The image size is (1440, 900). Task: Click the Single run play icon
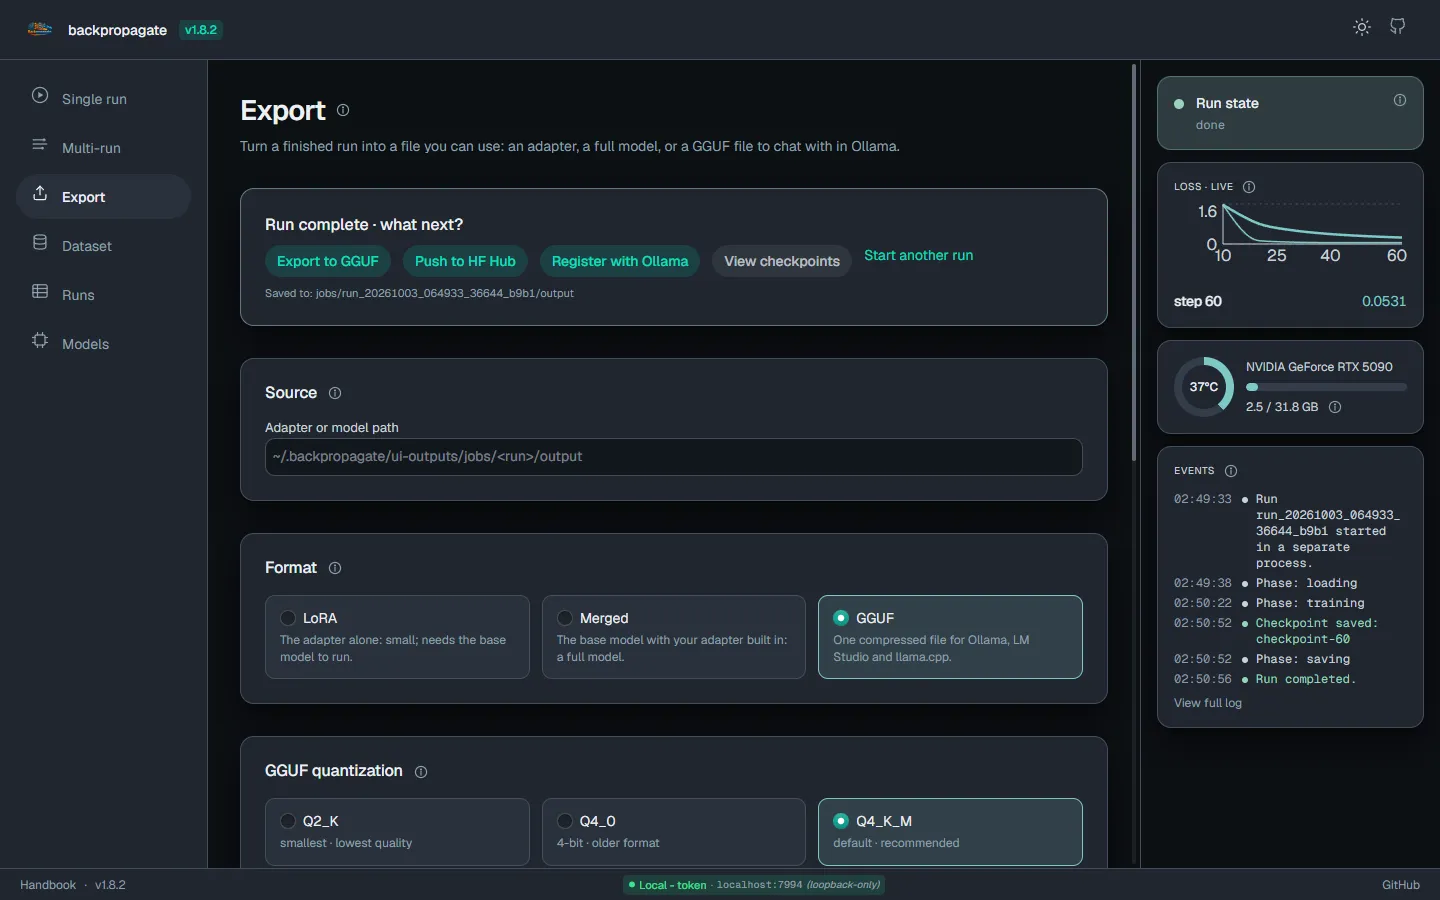[x=40, y=96]
